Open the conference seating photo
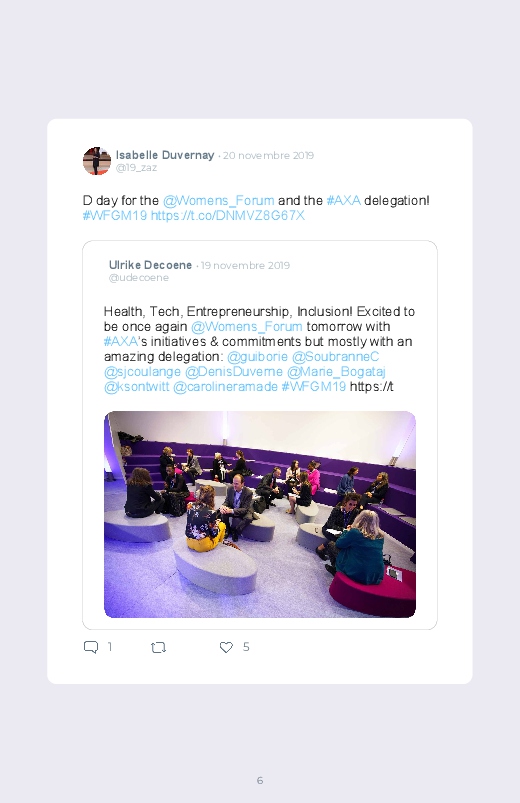 [260, 514]
